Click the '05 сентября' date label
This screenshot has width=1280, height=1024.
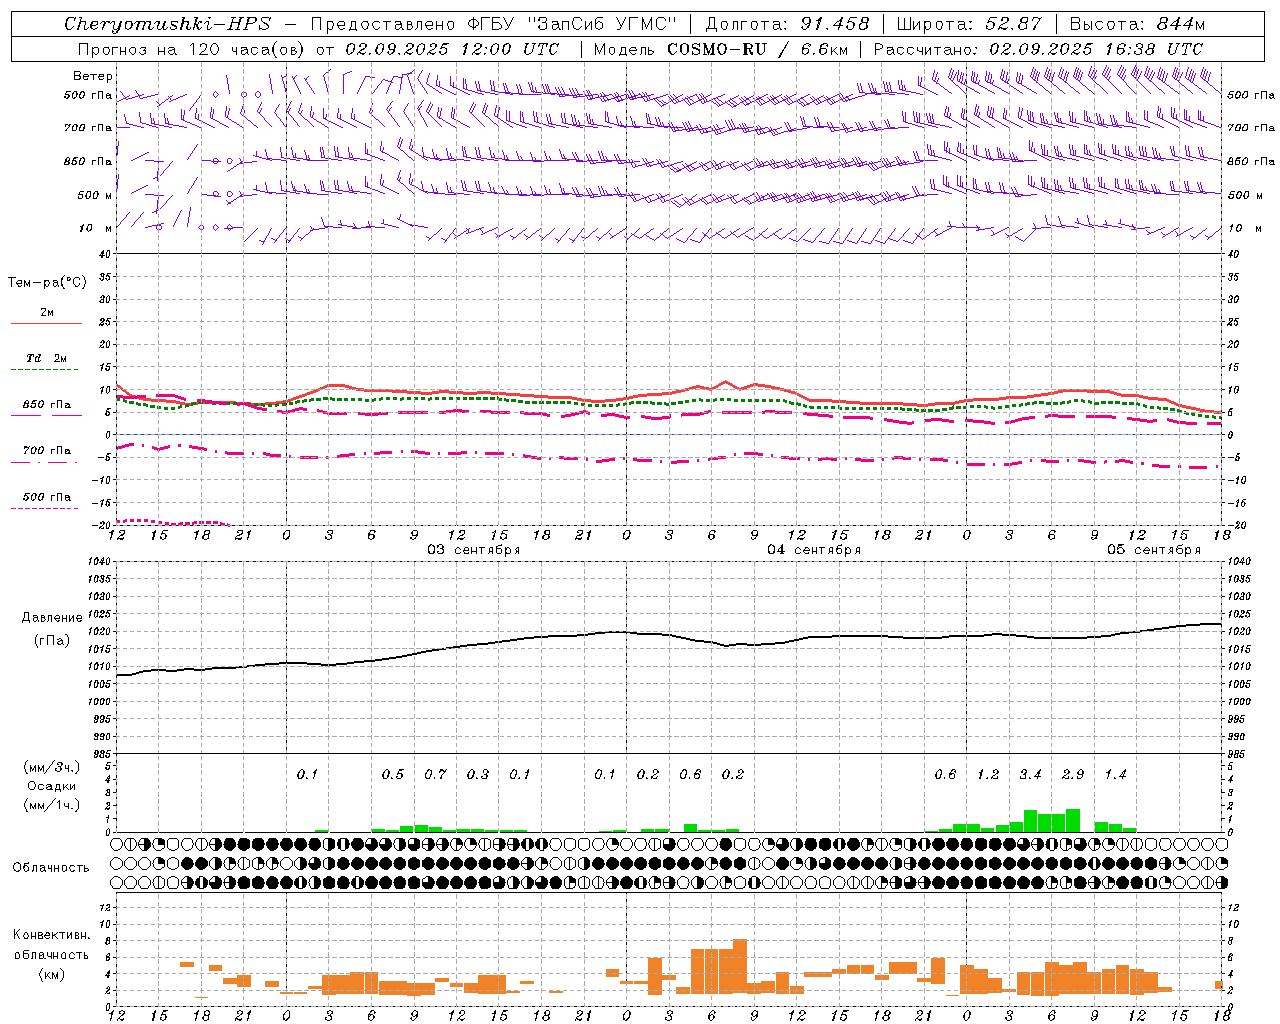pyautogui.click(x=1153, y=550)
